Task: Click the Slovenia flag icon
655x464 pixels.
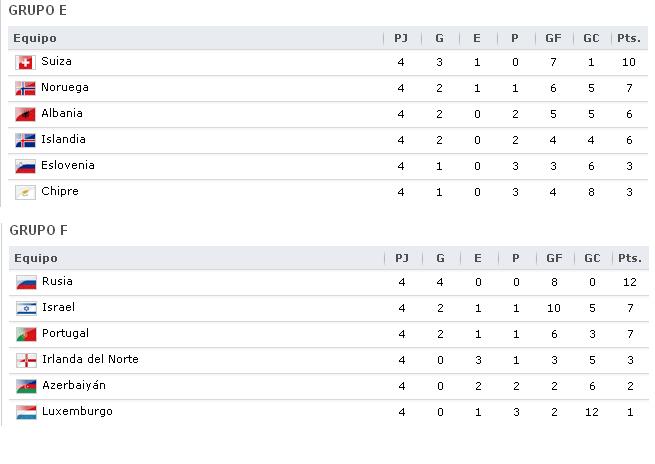Action: [x=25, y=166]
